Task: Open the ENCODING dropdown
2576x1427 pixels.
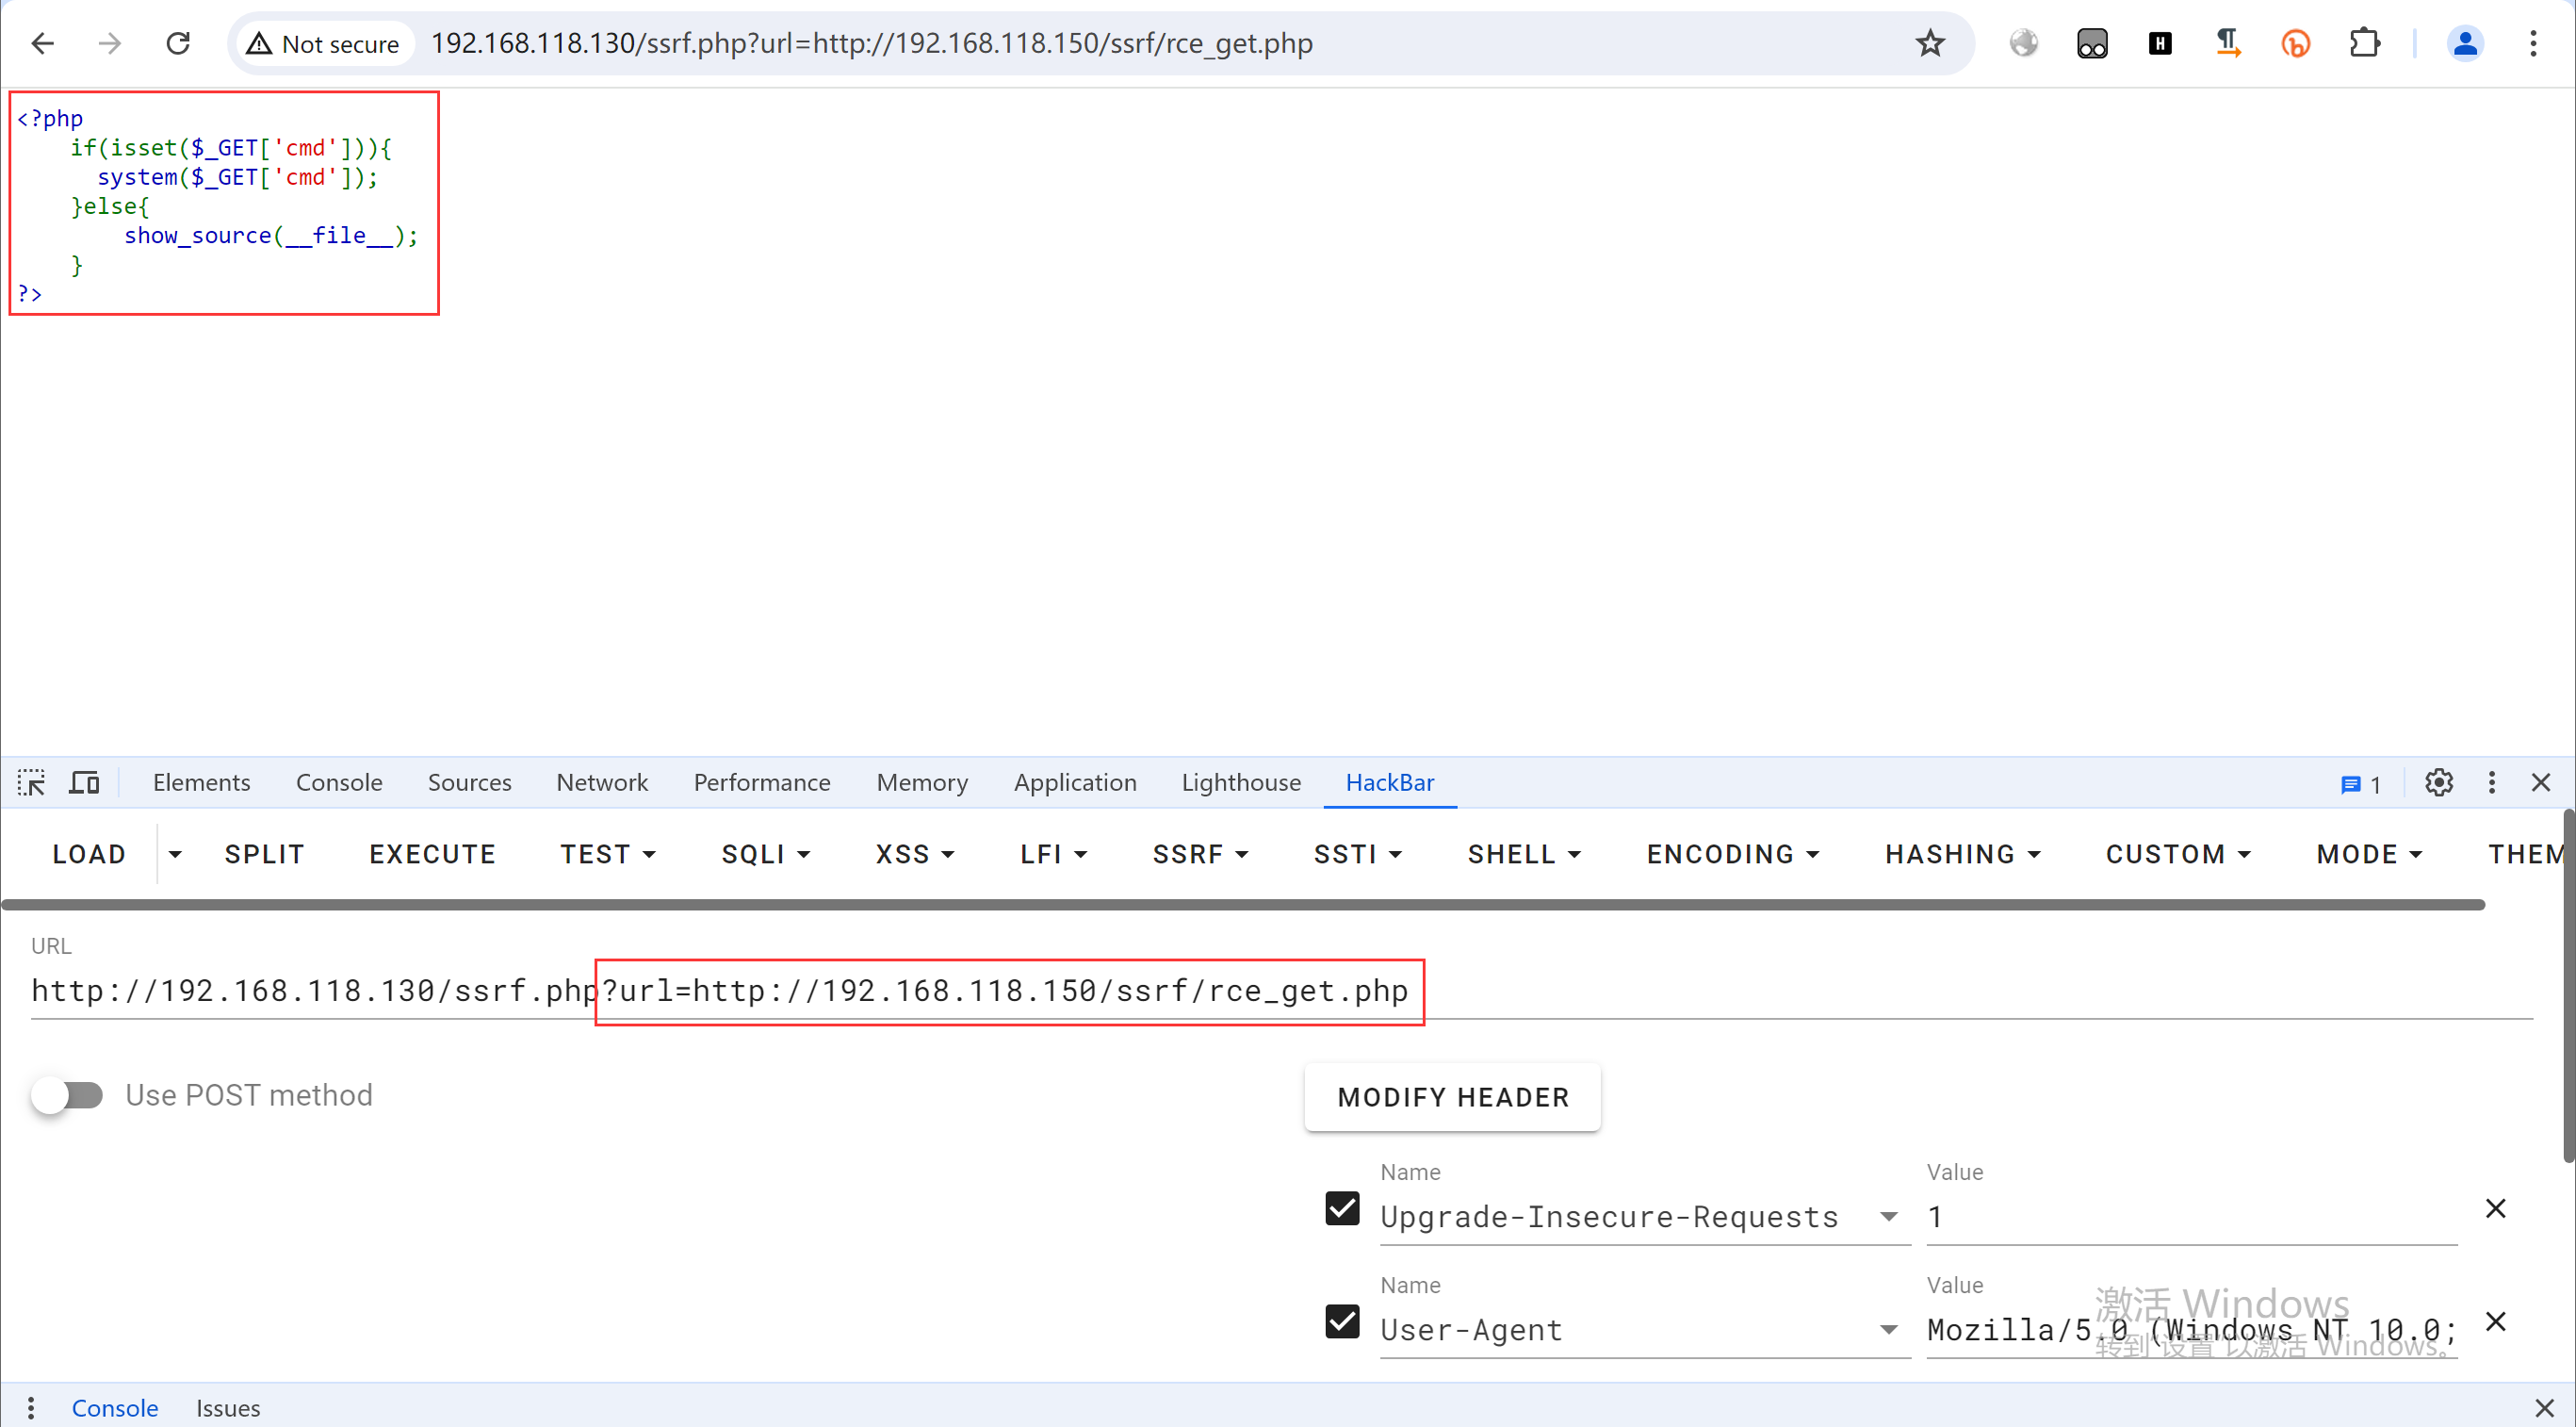Action: [1732, 854]
